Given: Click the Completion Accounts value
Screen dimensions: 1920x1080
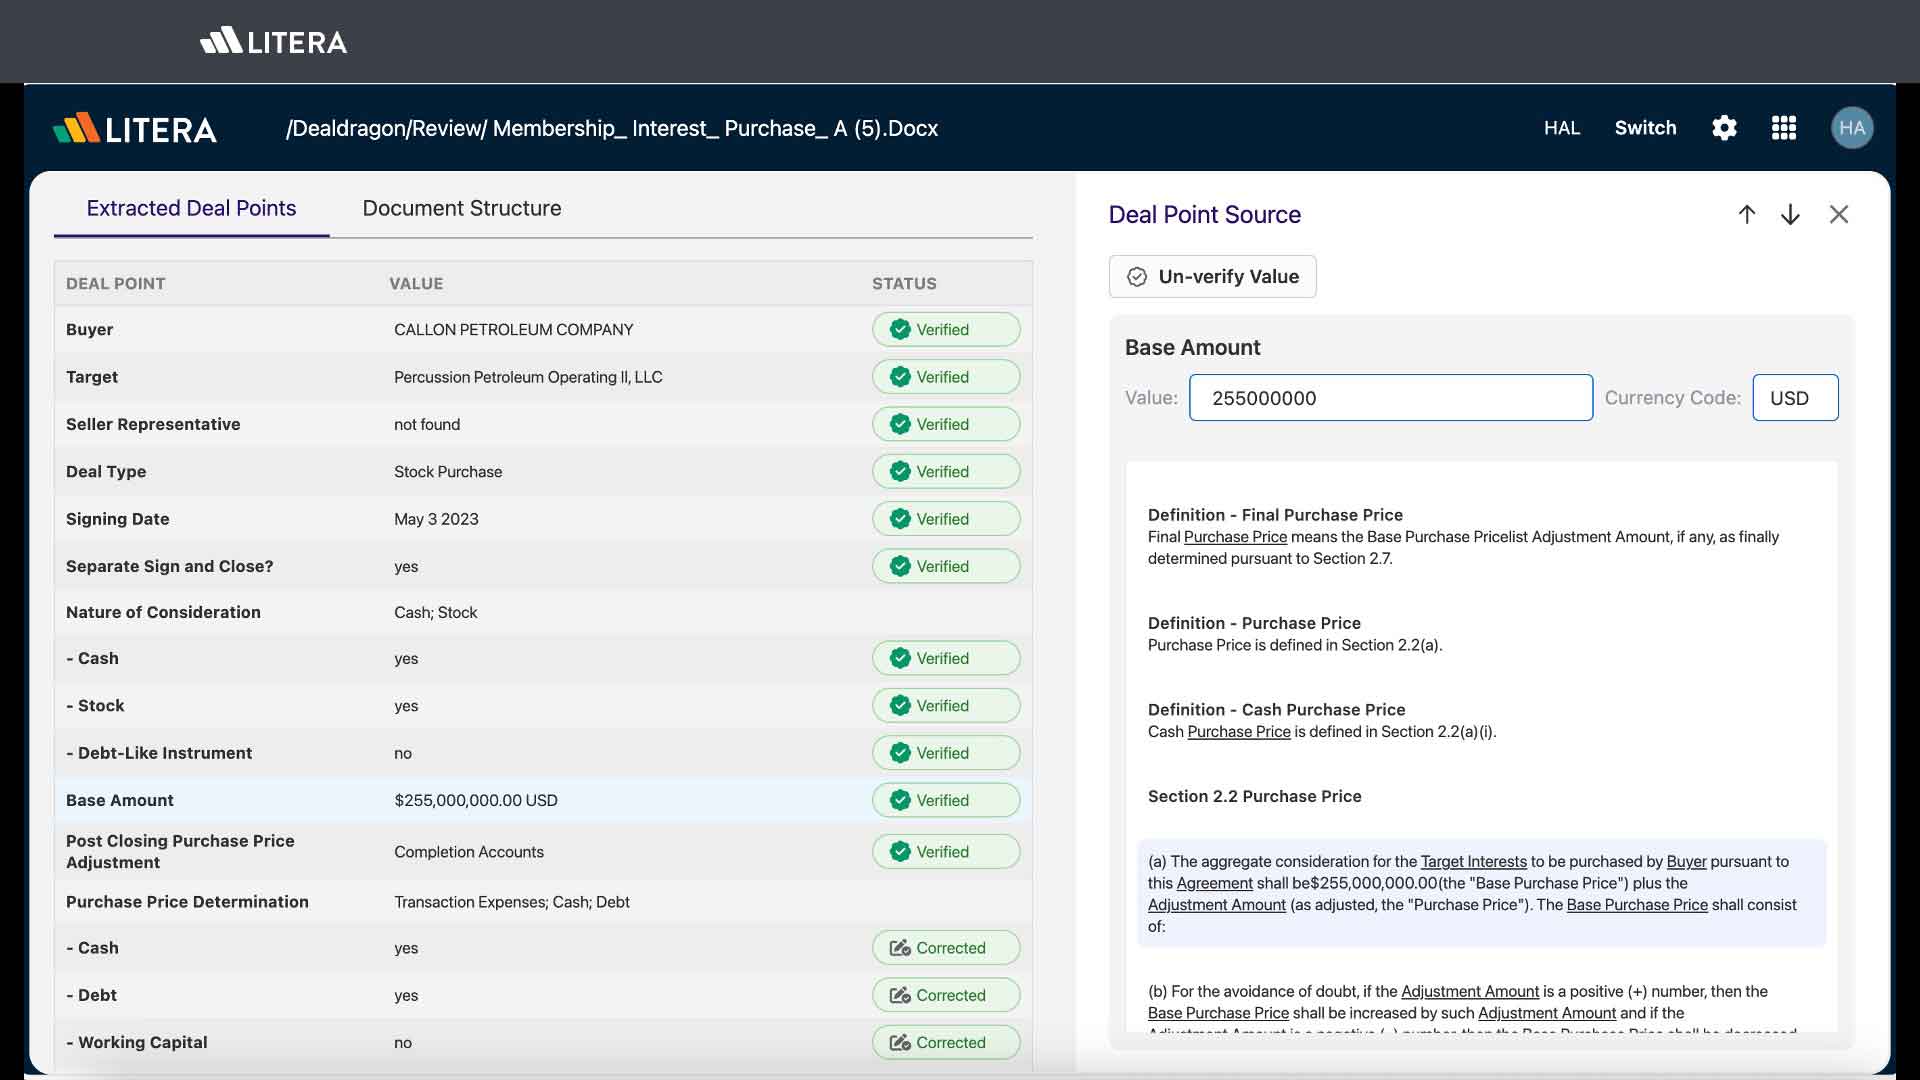Looking at the screenshot, I should tap(469, 852).
